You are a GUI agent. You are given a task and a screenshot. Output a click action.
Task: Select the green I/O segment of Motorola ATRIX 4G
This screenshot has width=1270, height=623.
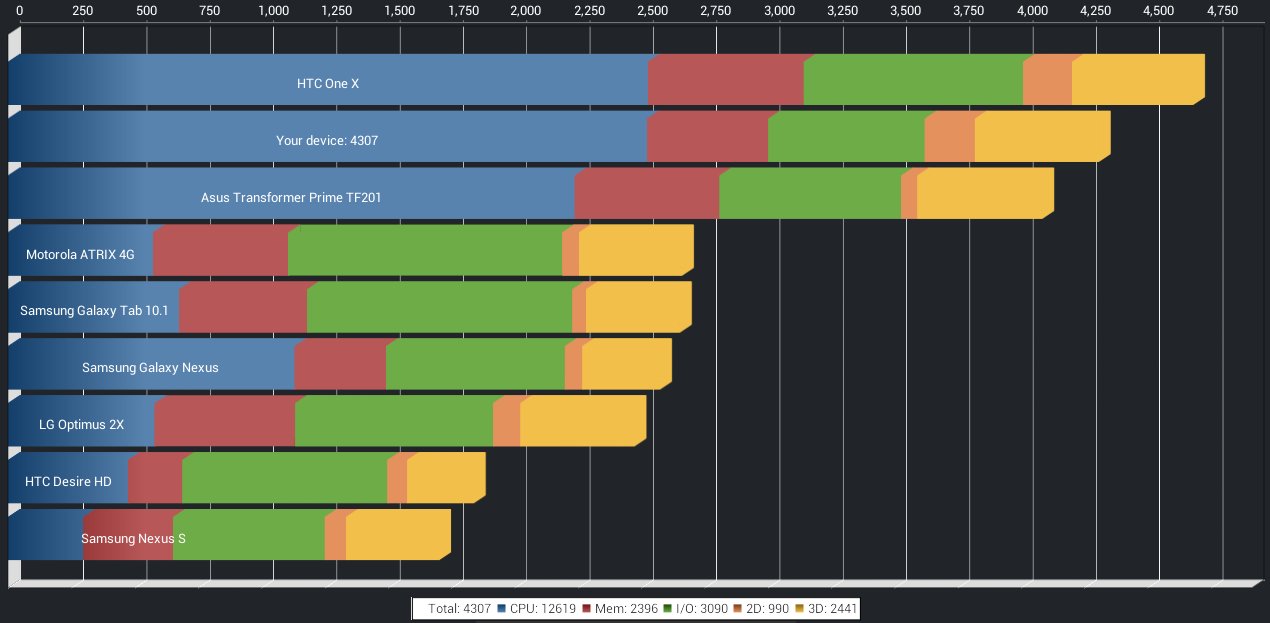coord(425,251)
